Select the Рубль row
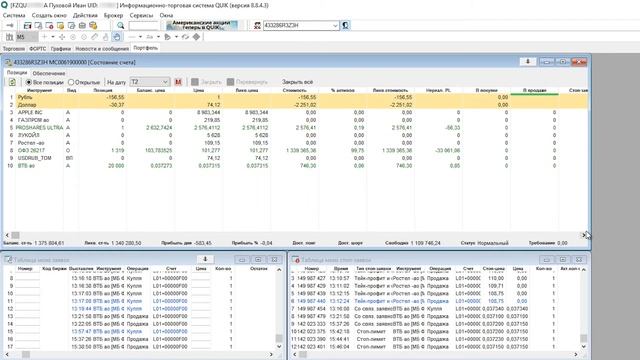The width and height of the screenshot is (640, 360). (x=296, y=97)
